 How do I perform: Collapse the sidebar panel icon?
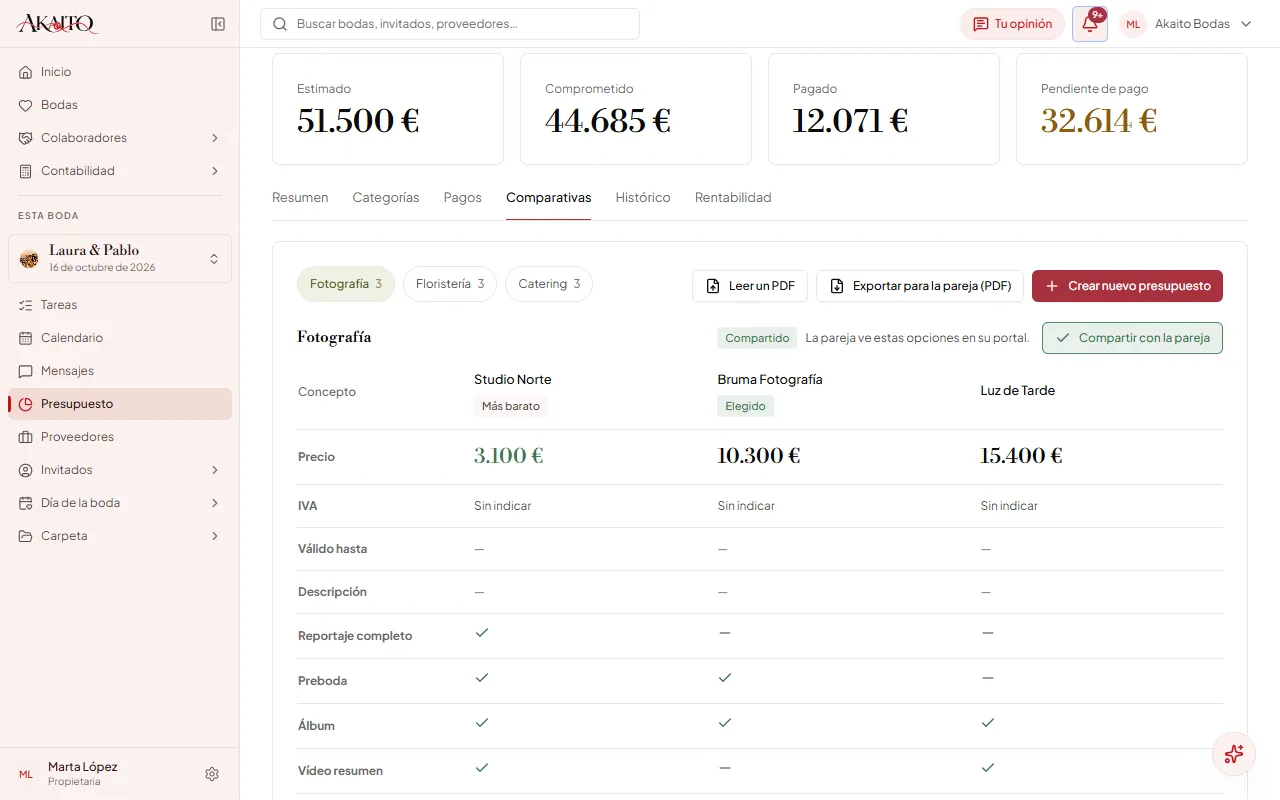(218, 24)
